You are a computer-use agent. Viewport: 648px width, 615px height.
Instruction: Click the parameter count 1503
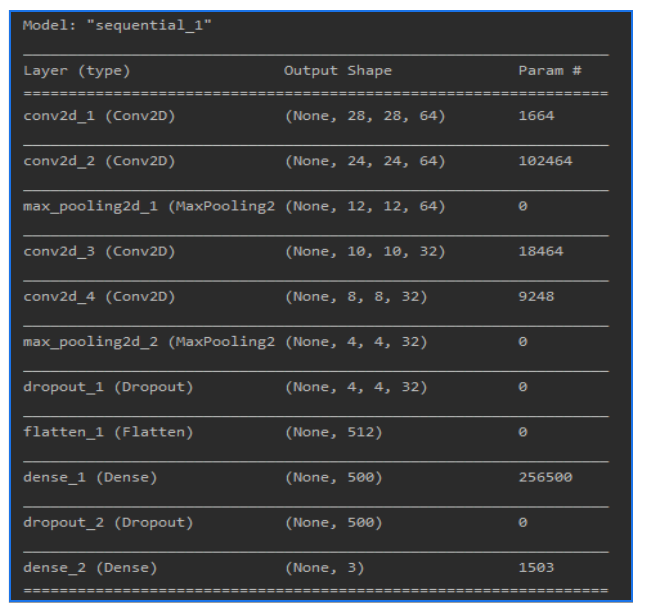(536, 568)
